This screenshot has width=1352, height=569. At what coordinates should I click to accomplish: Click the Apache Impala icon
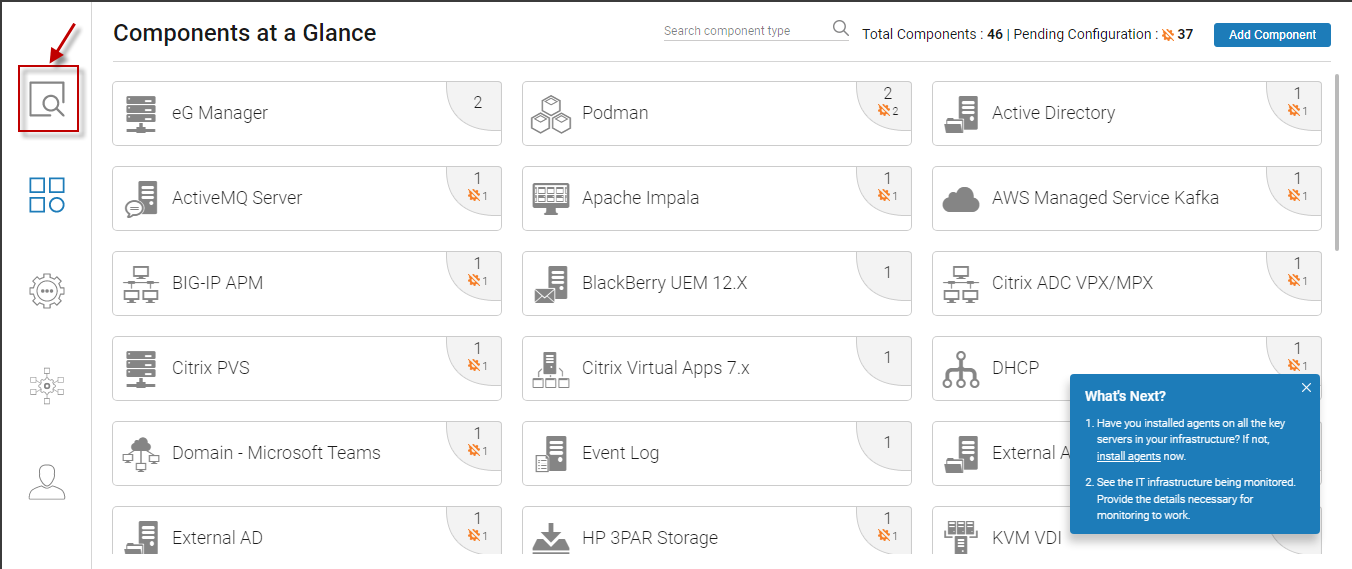551,198
